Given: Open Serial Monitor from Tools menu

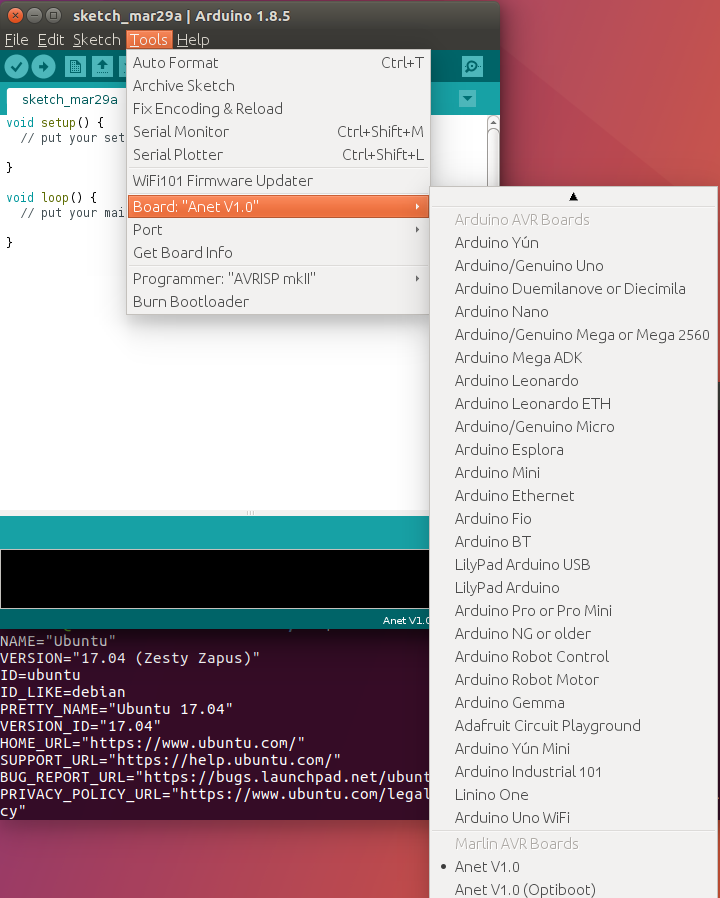Looking at the screenshot, I should click(x=278, y=131).
